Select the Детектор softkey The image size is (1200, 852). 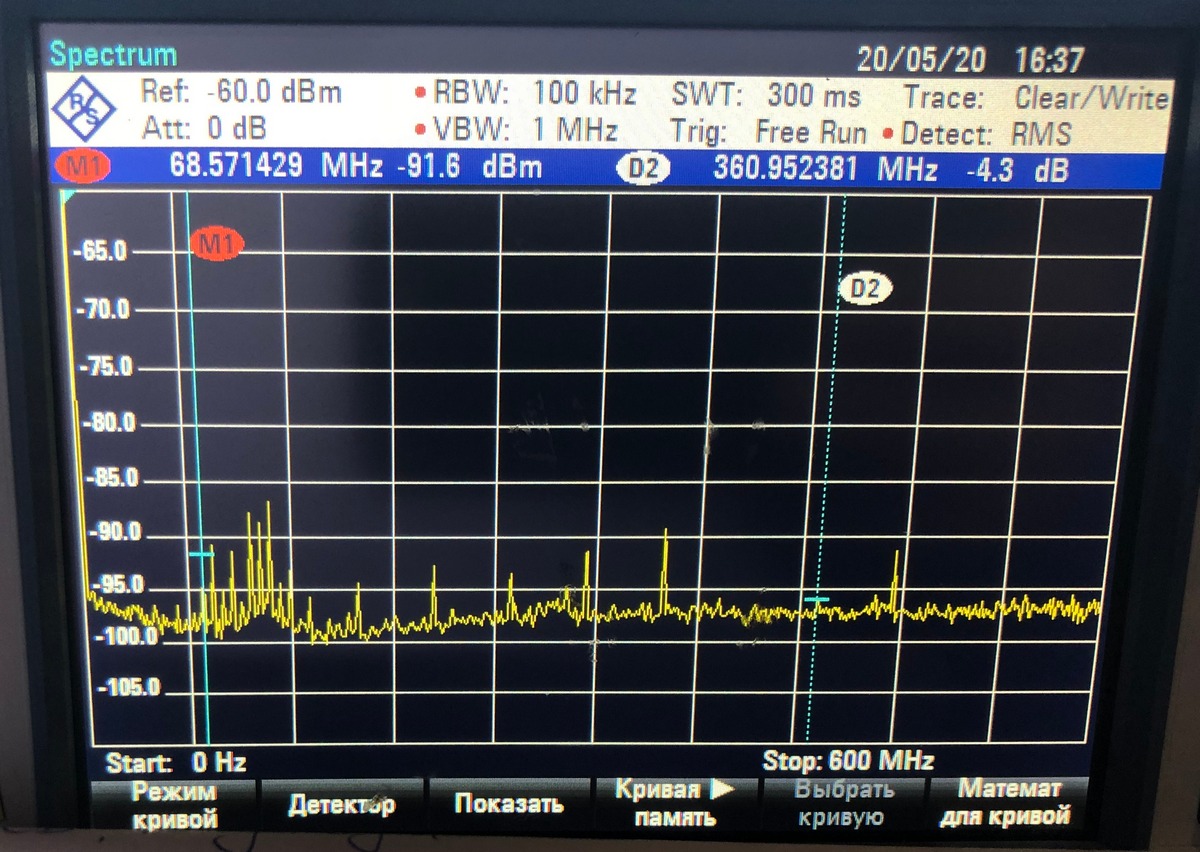click(x=342, y=805)
